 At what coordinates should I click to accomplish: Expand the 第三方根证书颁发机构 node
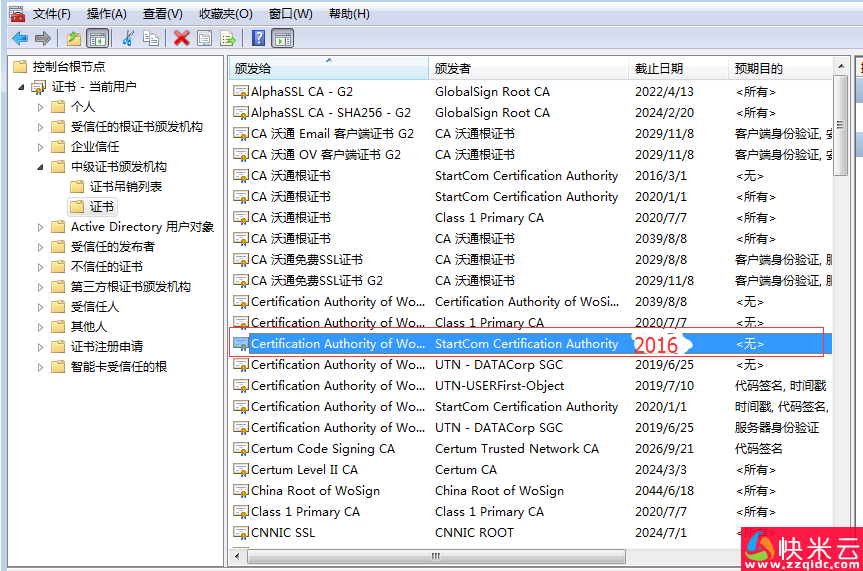coord(40,287)
